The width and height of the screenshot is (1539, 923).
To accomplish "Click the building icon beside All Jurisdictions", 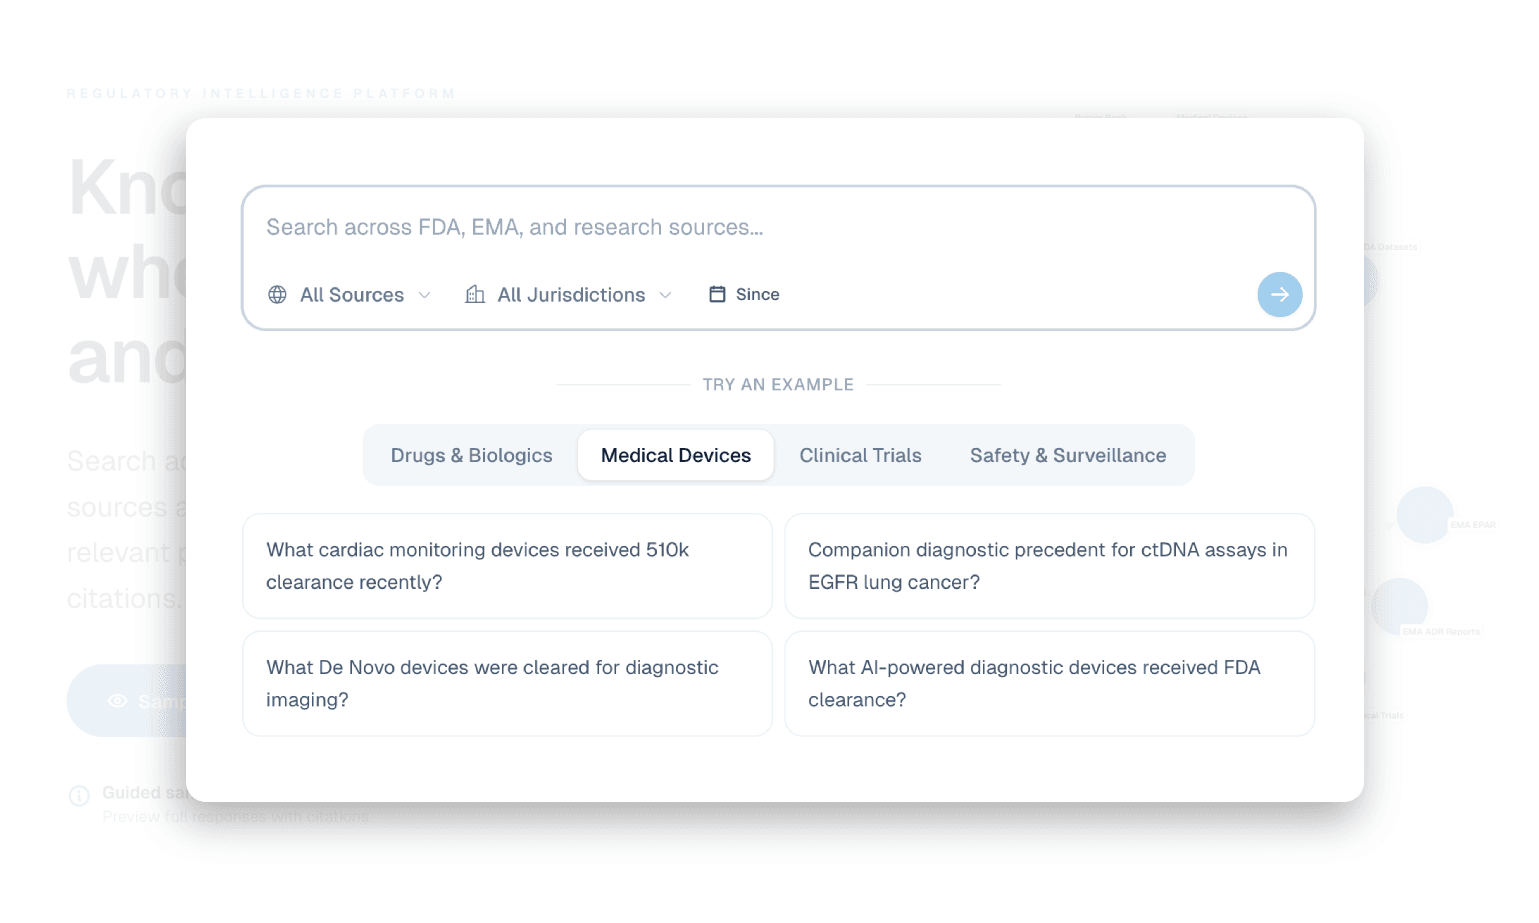I will tap(475, 294).
